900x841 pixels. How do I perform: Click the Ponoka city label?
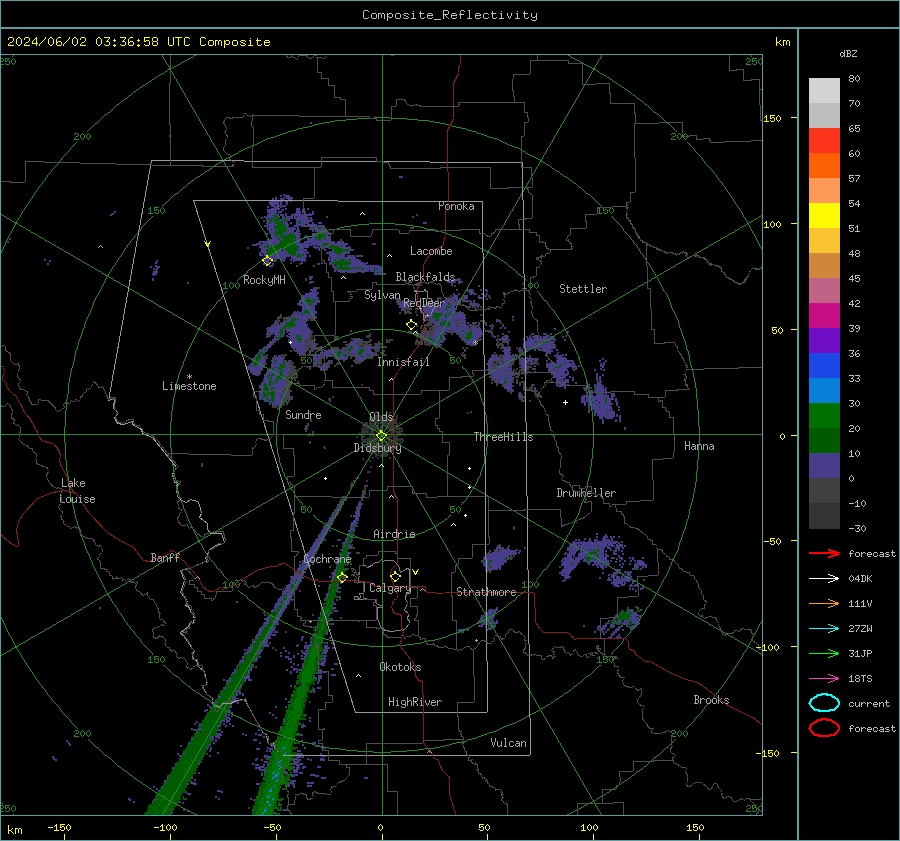(456, 206)
